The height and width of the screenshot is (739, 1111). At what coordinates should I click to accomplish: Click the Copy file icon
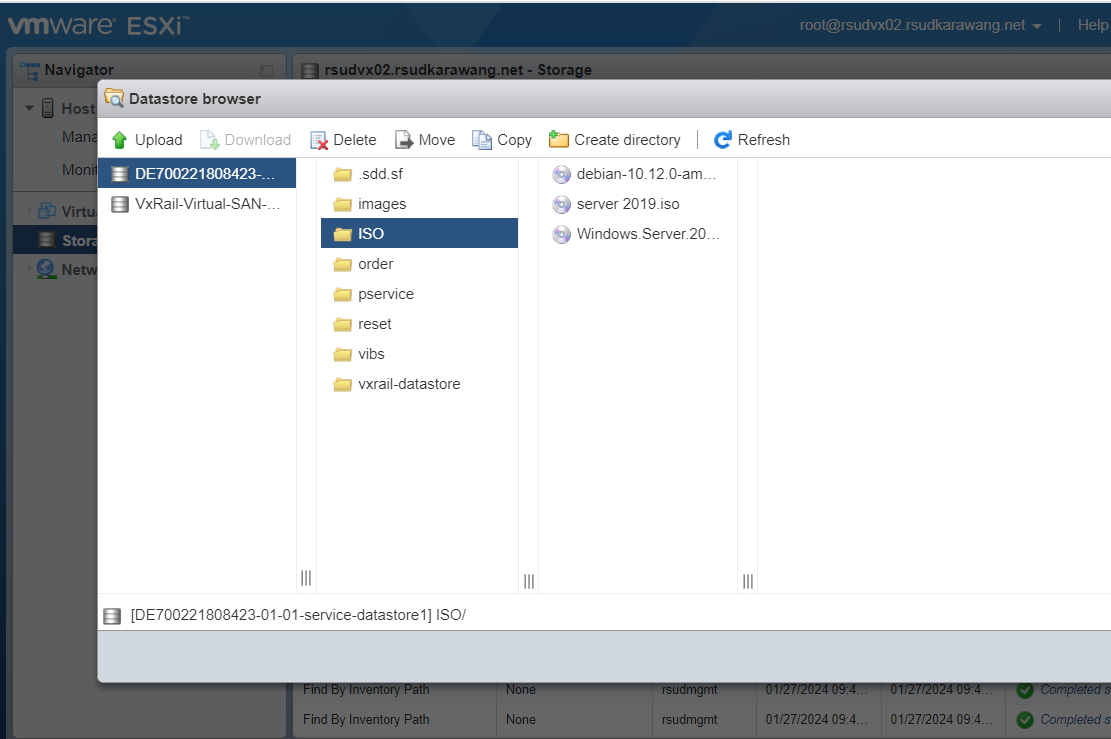click(501, 140)
